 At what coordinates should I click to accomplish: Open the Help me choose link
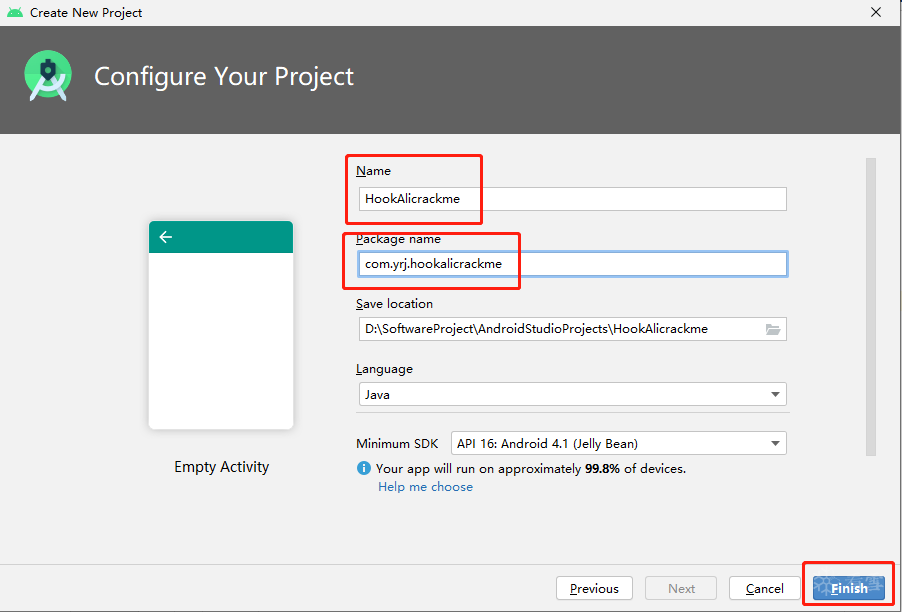point(425,487)
